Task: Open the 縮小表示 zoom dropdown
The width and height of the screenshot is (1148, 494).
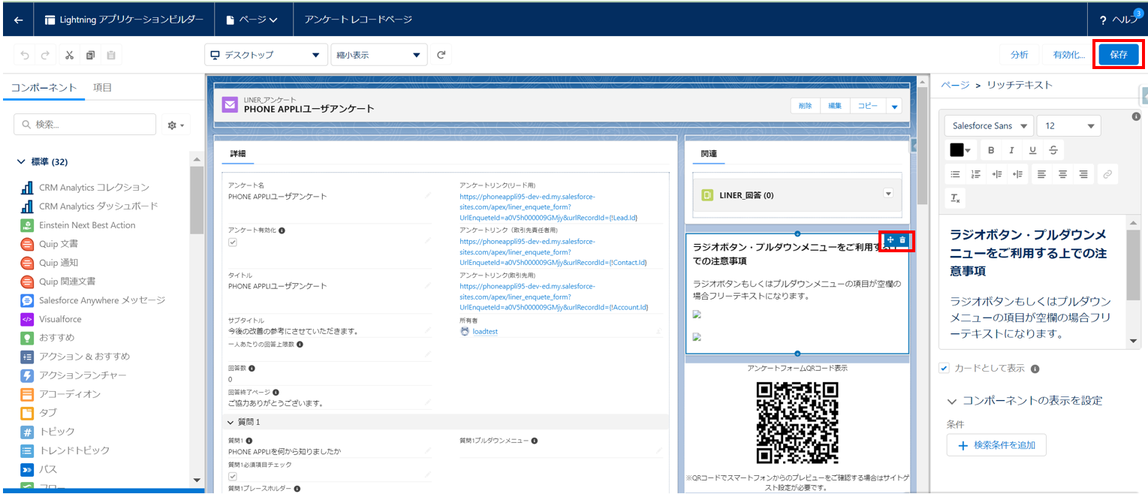Action: (378, 55)
